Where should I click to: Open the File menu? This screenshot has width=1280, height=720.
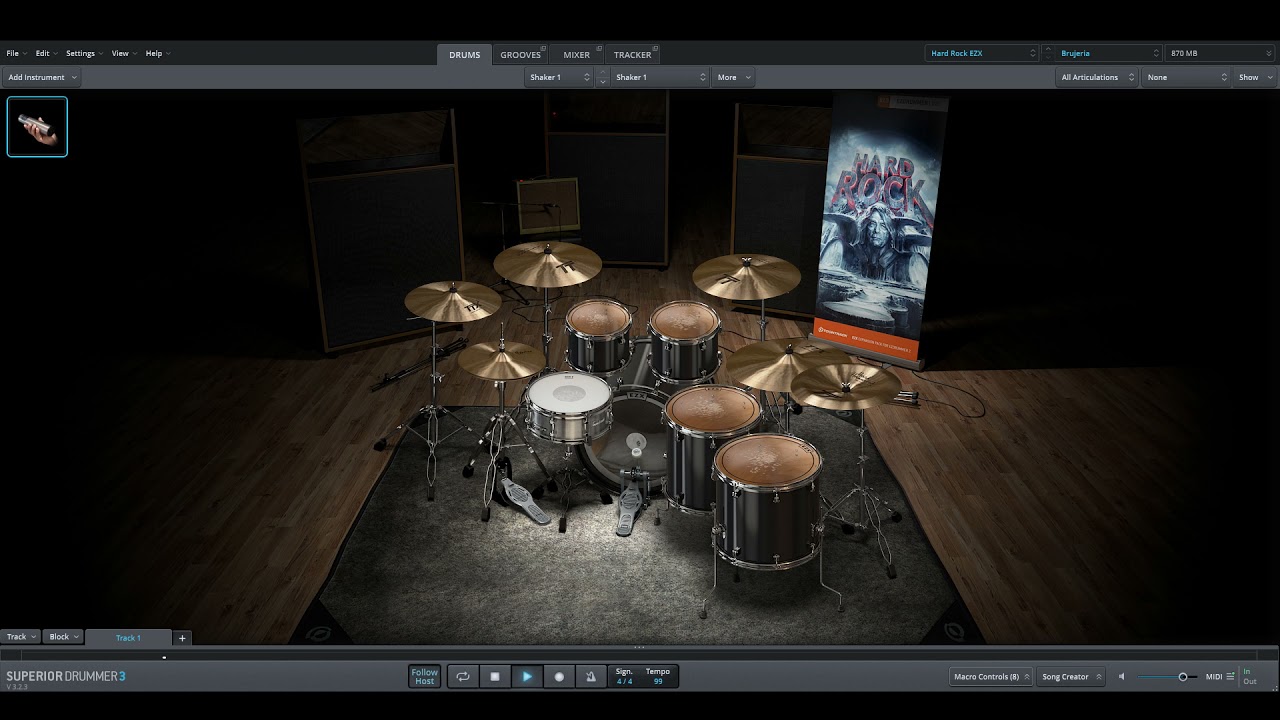pyautogui.click(x=16, y=53)
